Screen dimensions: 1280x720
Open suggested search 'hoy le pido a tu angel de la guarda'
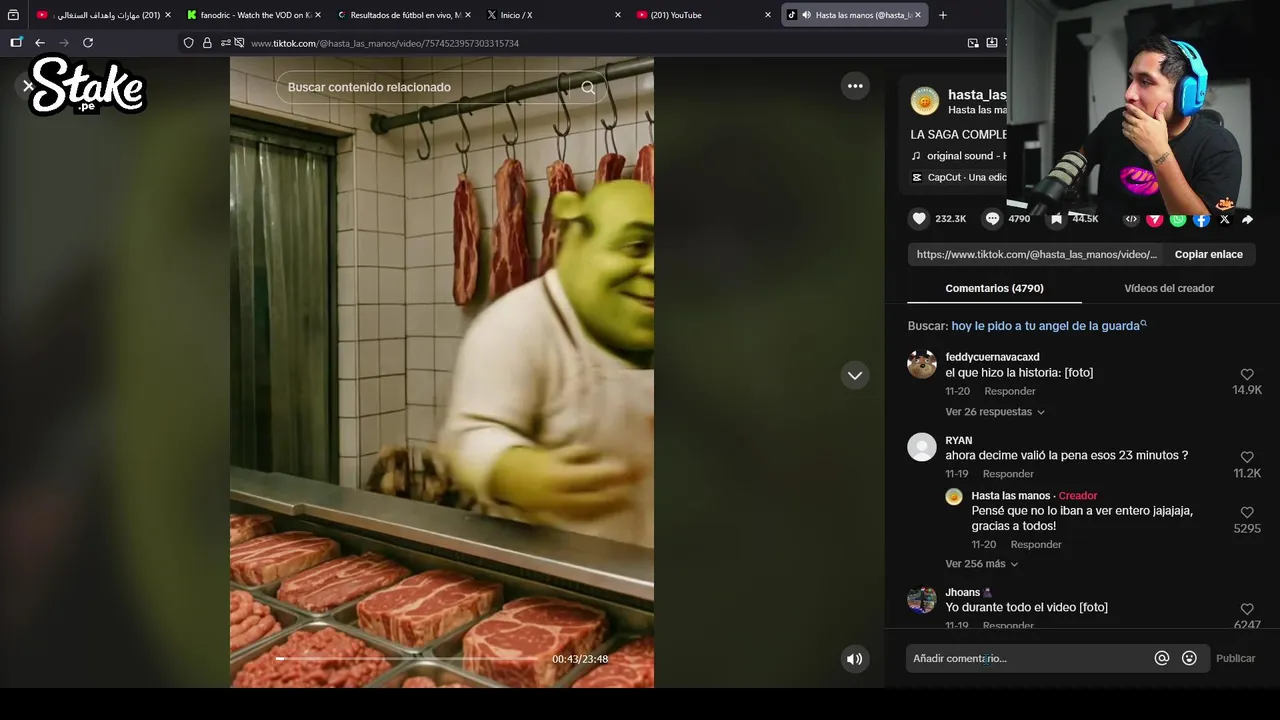pos(1049,326)
